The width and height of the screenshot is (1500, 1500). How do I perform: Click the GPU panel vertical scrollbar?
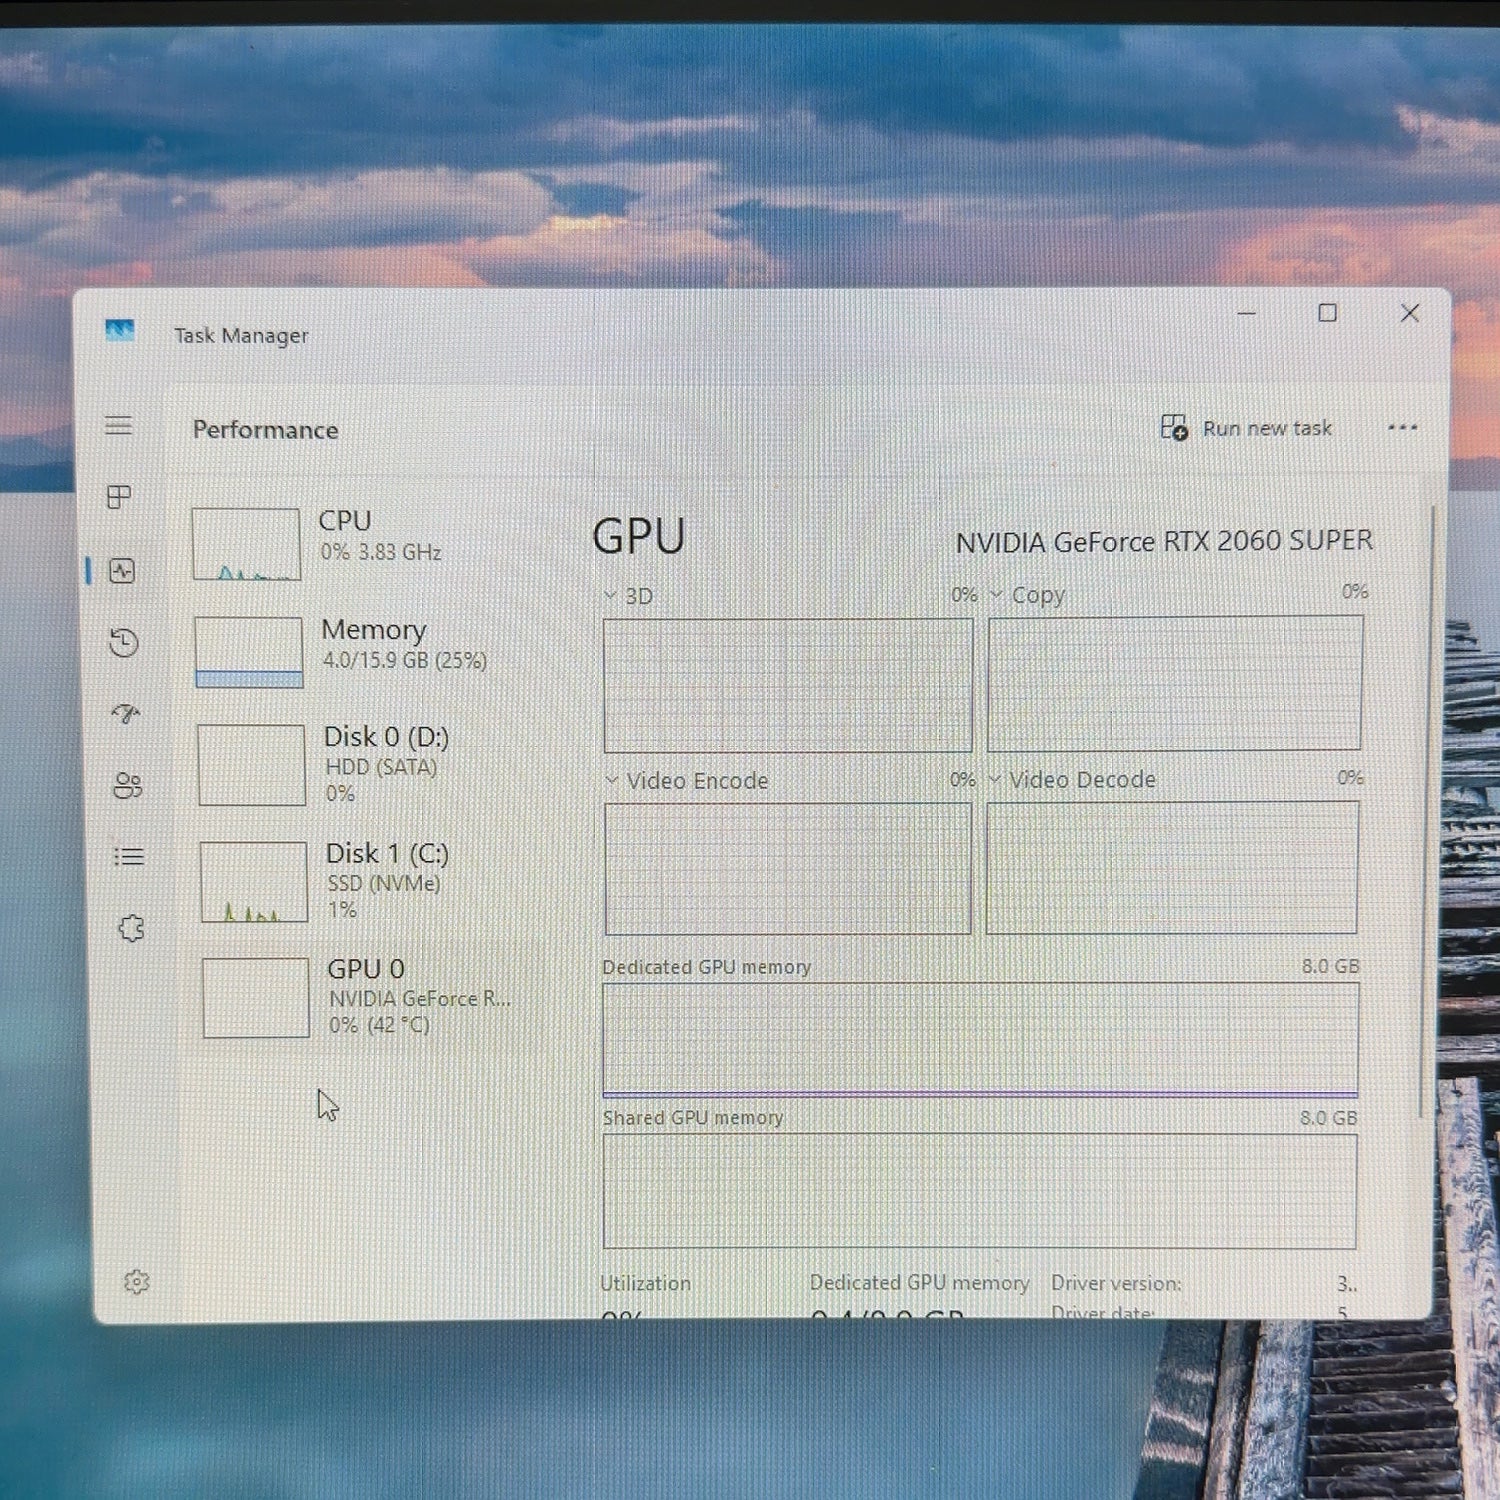pos(1428,812)
